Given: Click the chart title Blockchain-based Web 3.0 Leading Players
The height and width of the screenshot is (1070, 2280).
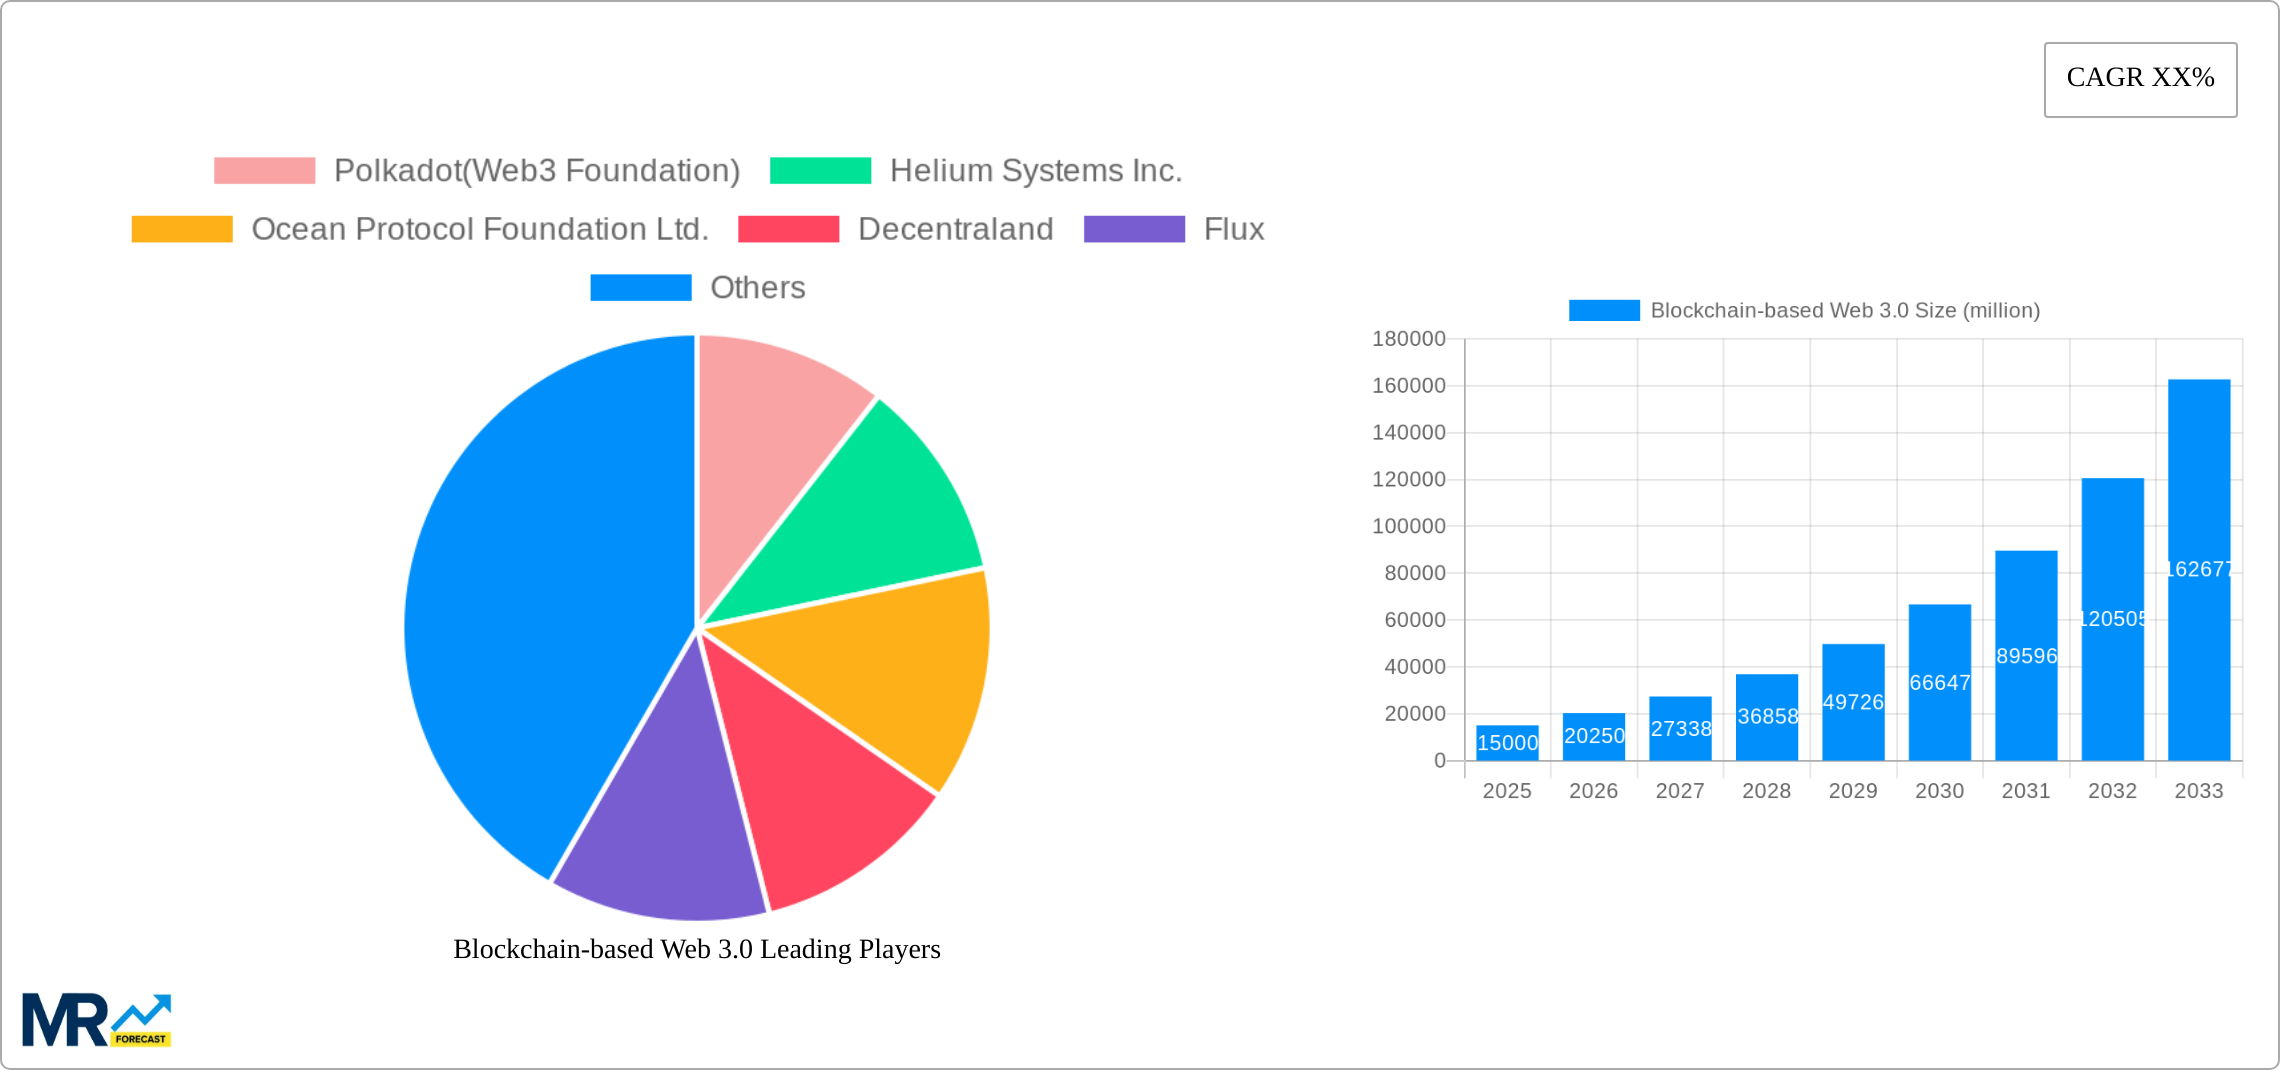Looking at the screenshot, I should [x=696, y=950].
